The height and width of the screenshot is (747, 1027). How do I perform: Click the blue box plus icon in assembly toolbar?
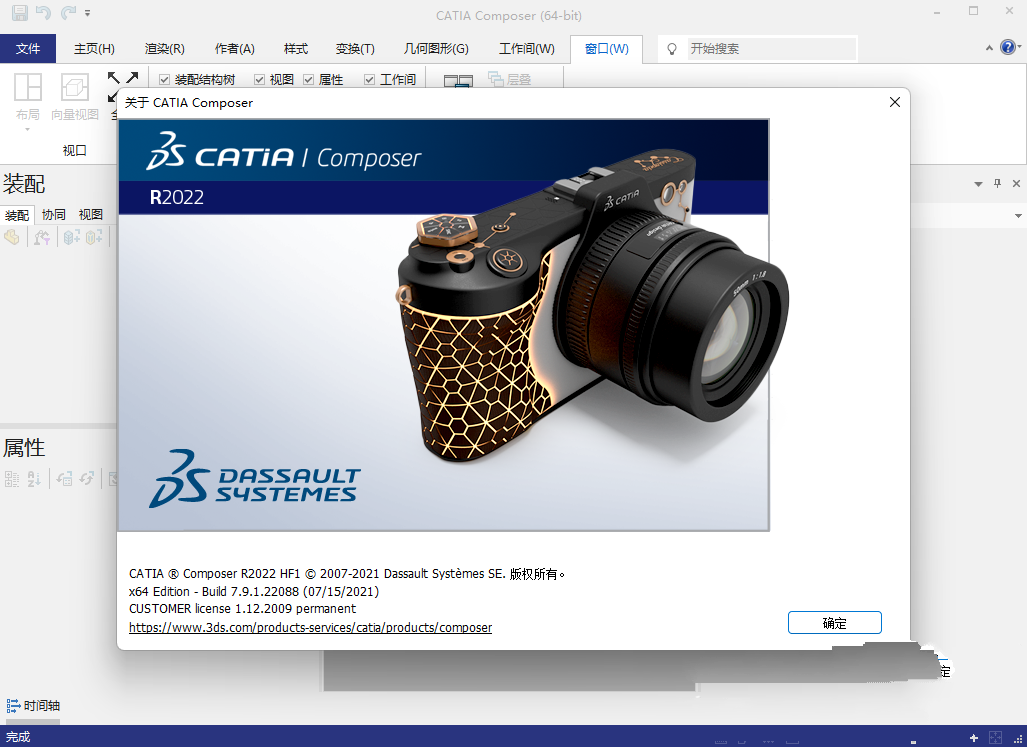click(x=71, y=237)
